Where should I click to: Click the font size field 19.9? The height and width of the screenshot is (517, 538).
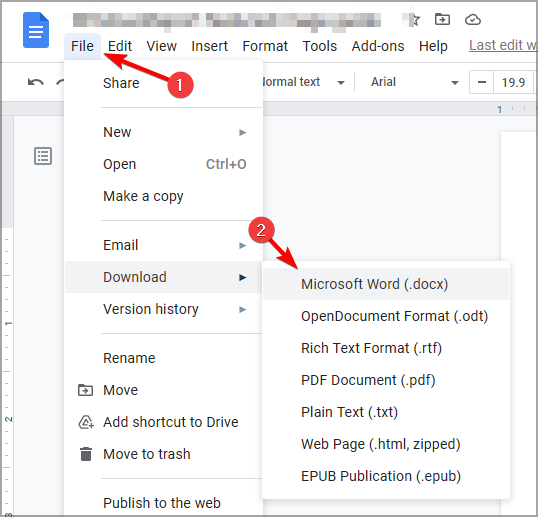[513, 82]
